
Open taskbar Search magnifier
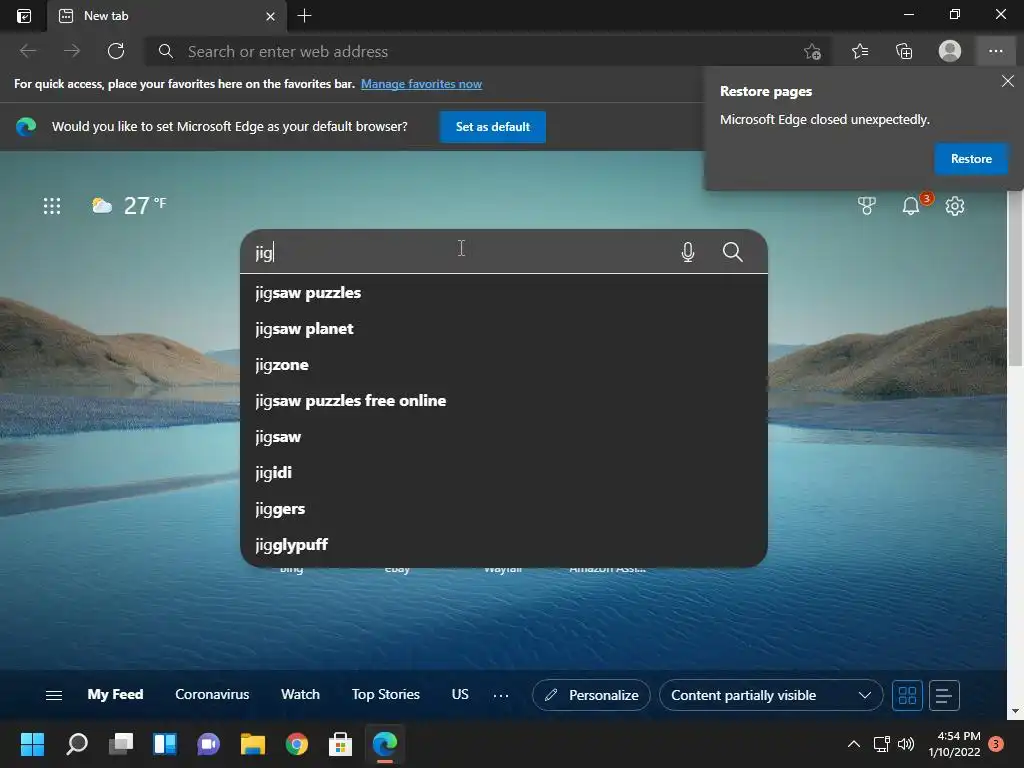point(77,744)
